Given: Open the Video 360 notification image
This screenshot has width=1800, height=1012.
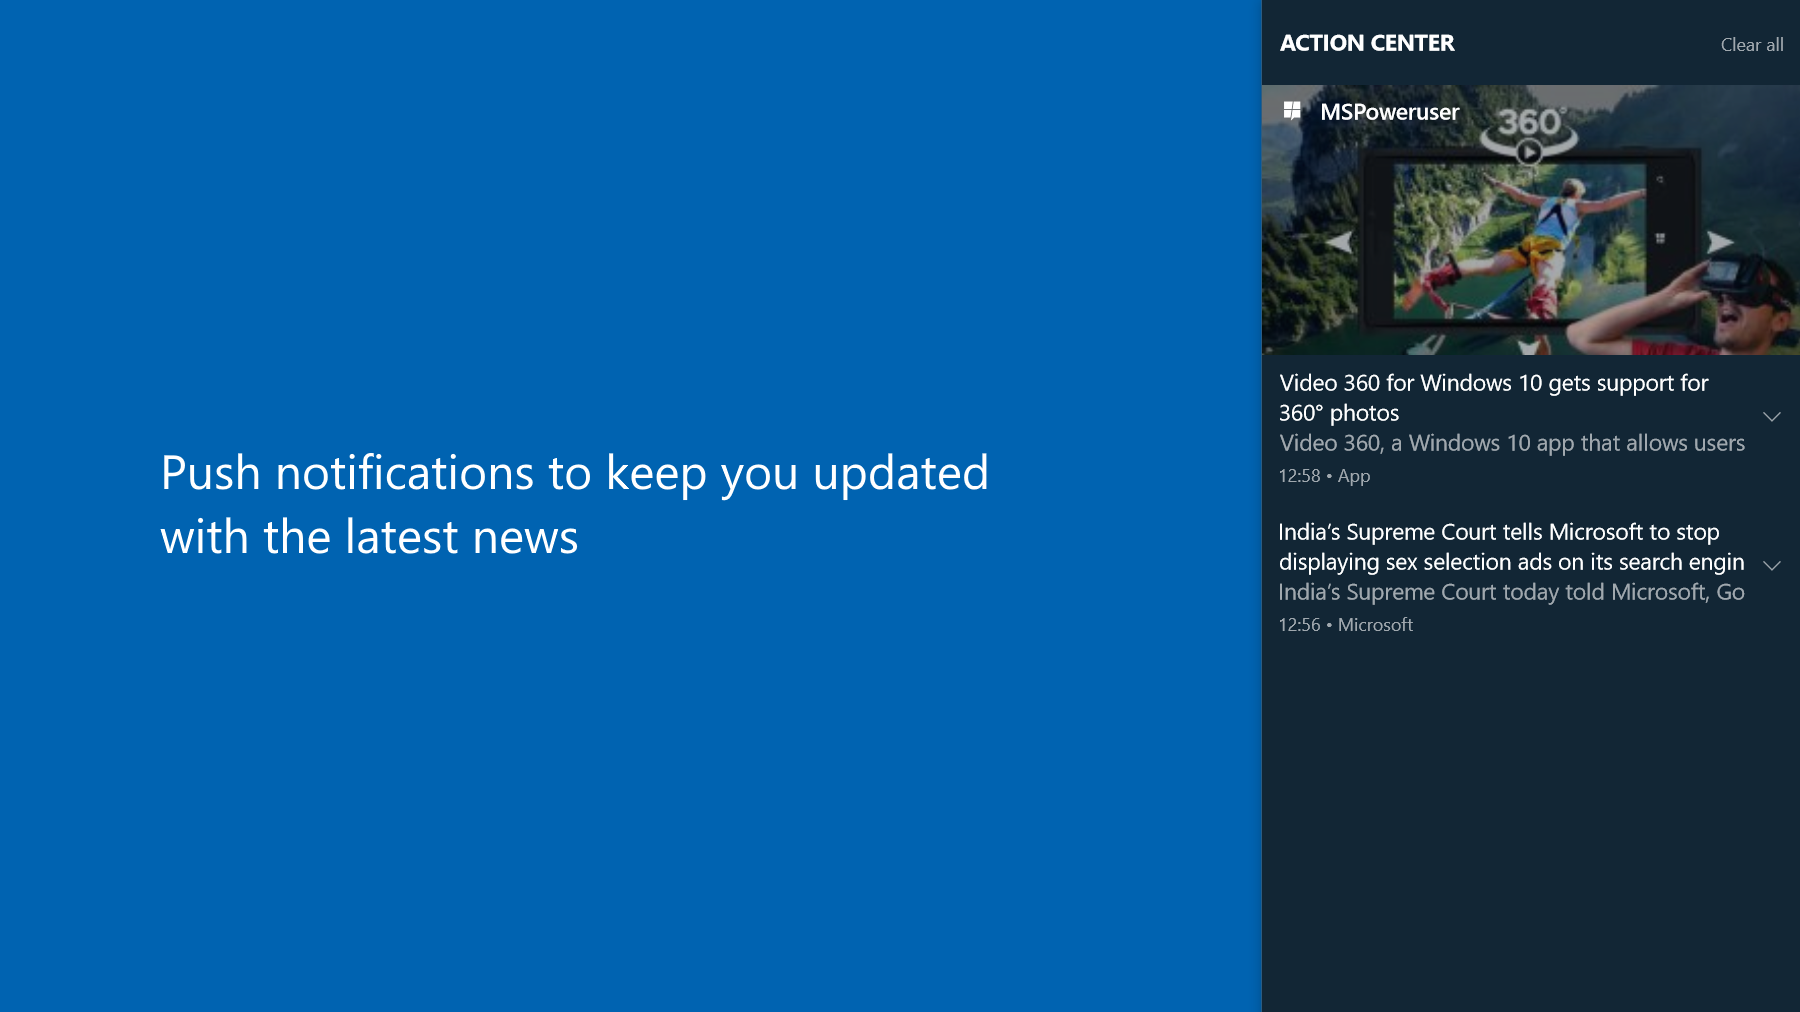Looking at the screenshot, I should coord(1531,220).
